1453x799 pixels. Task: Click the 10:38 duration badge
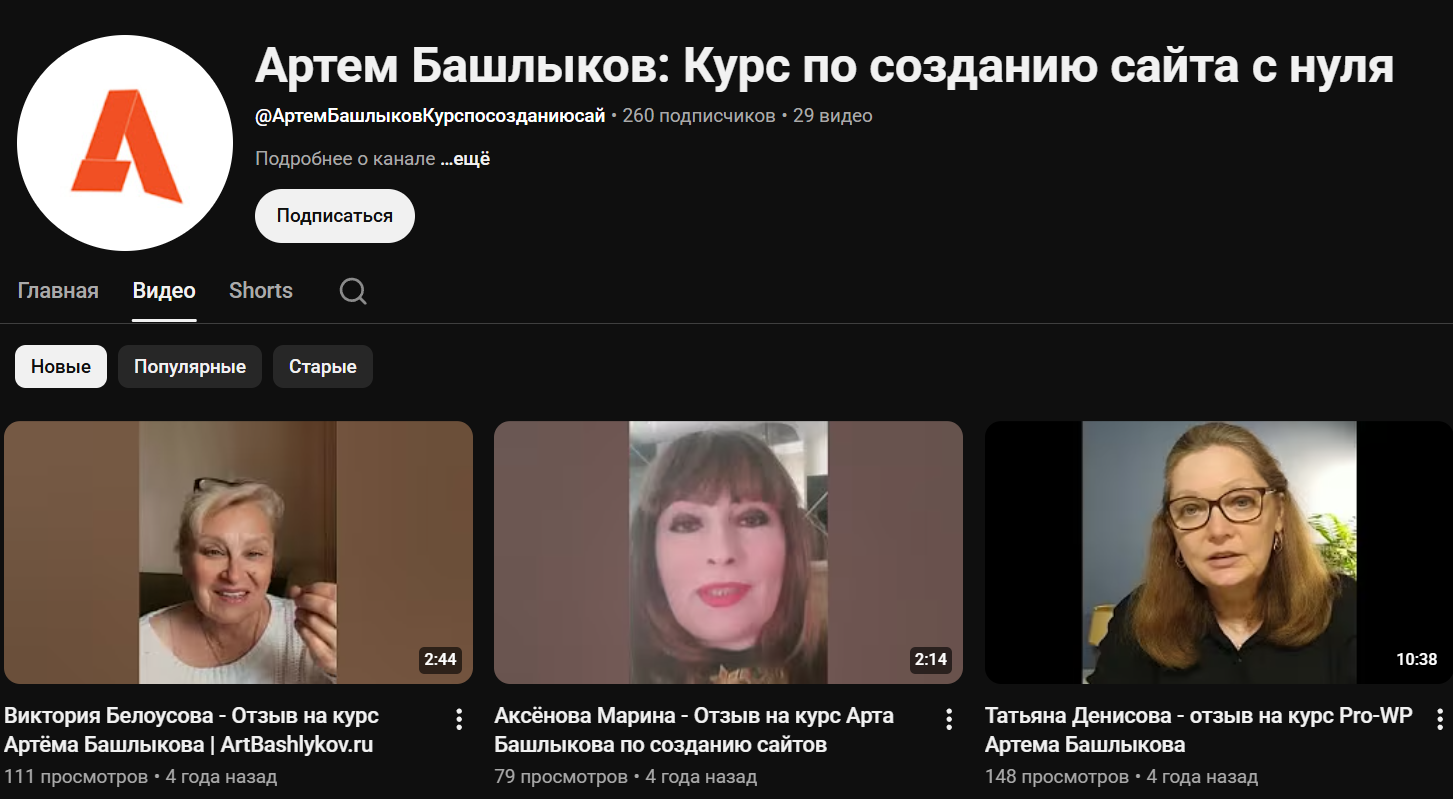(1417, 659)
